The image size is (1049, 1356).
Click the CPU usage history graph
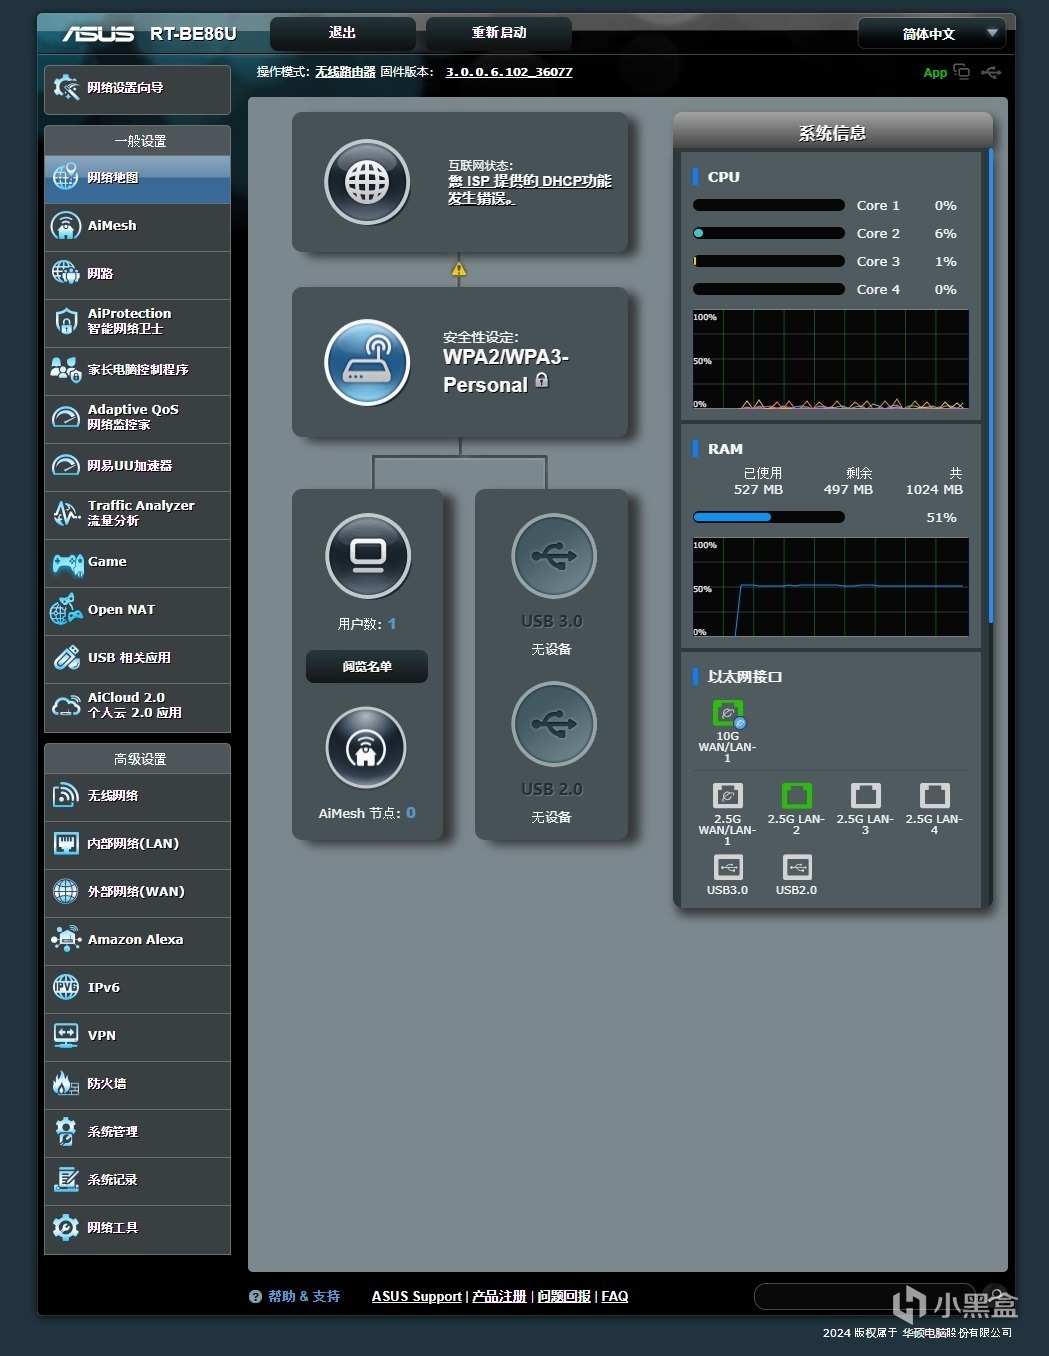(x=830, y=359)
